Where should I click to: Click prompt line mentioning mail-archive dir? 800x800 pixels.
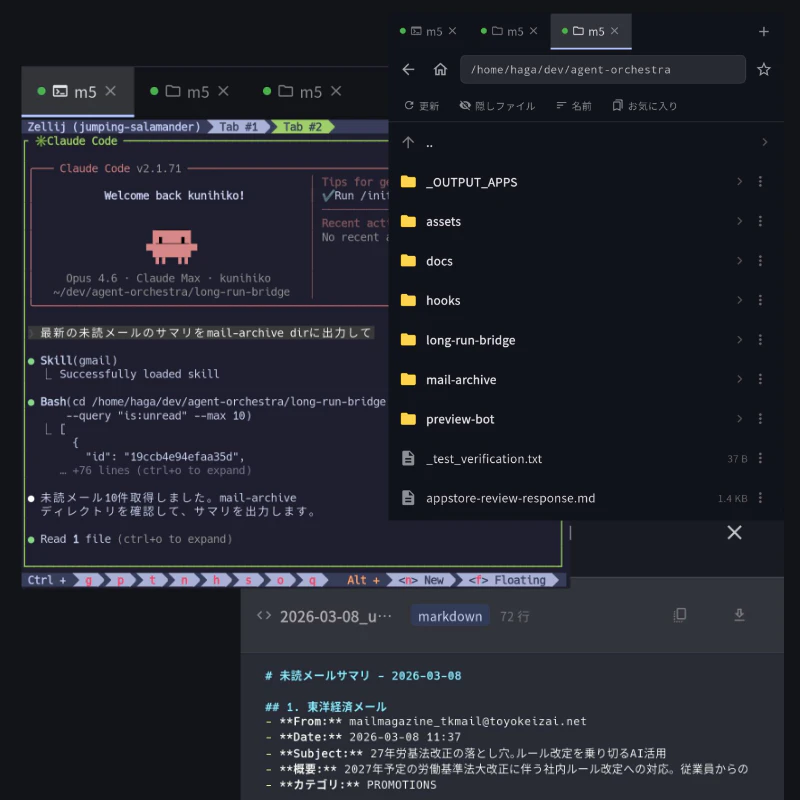pos(201,333)
